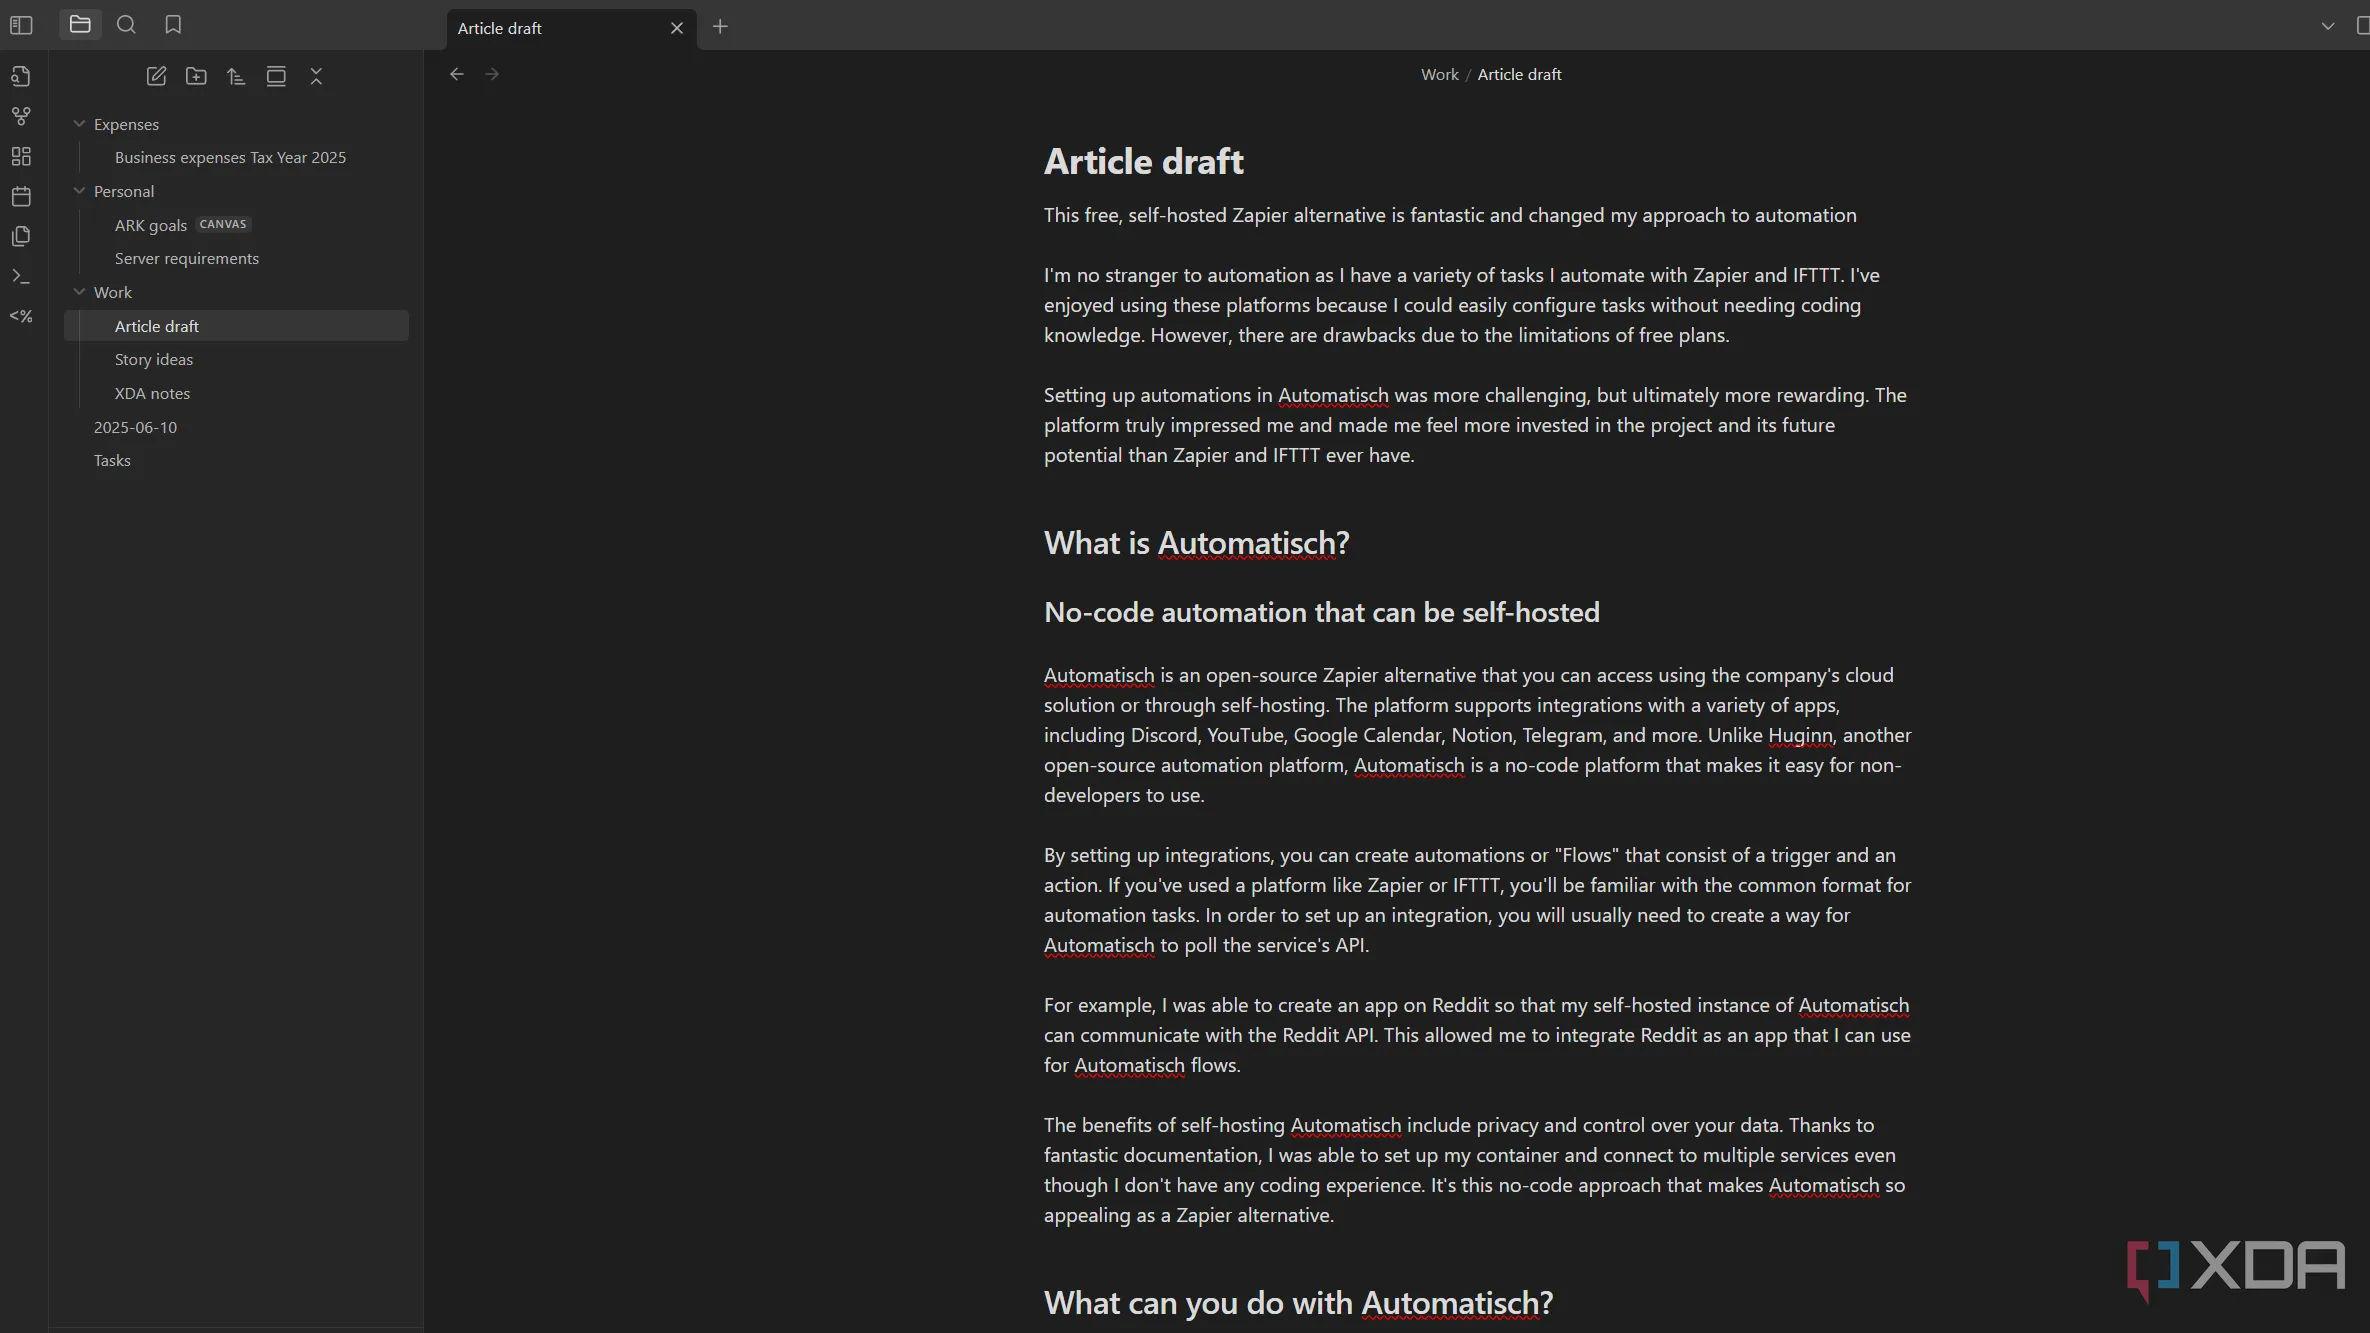This screenshot has width=2370, height=1333.
Task: Open today's daily note calendar icon
Action: point(21,196)
